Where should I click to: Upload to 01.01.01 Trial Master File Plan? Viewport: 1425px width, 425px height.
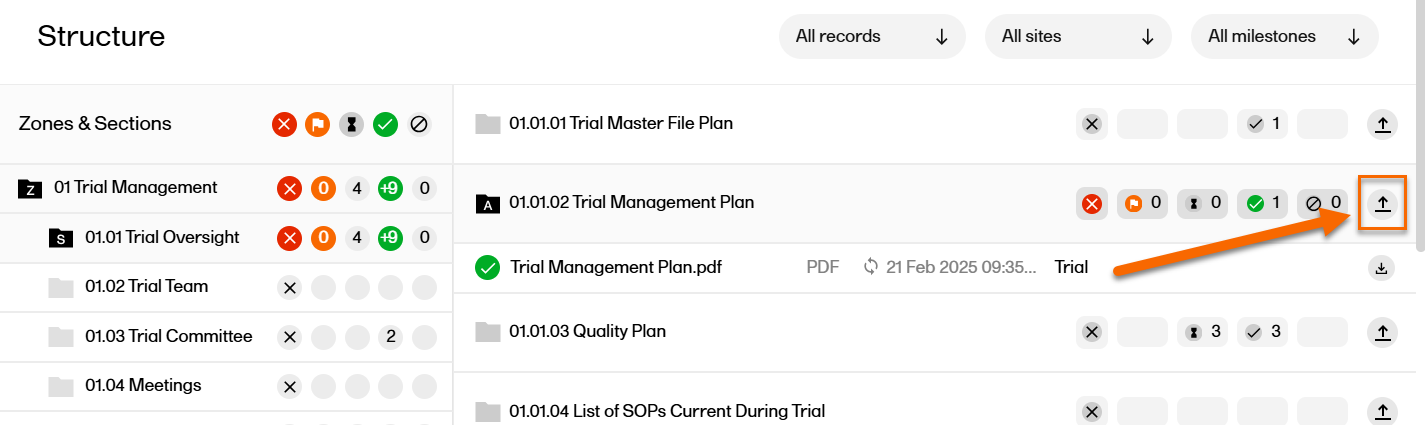click(x=1382, y=124)
